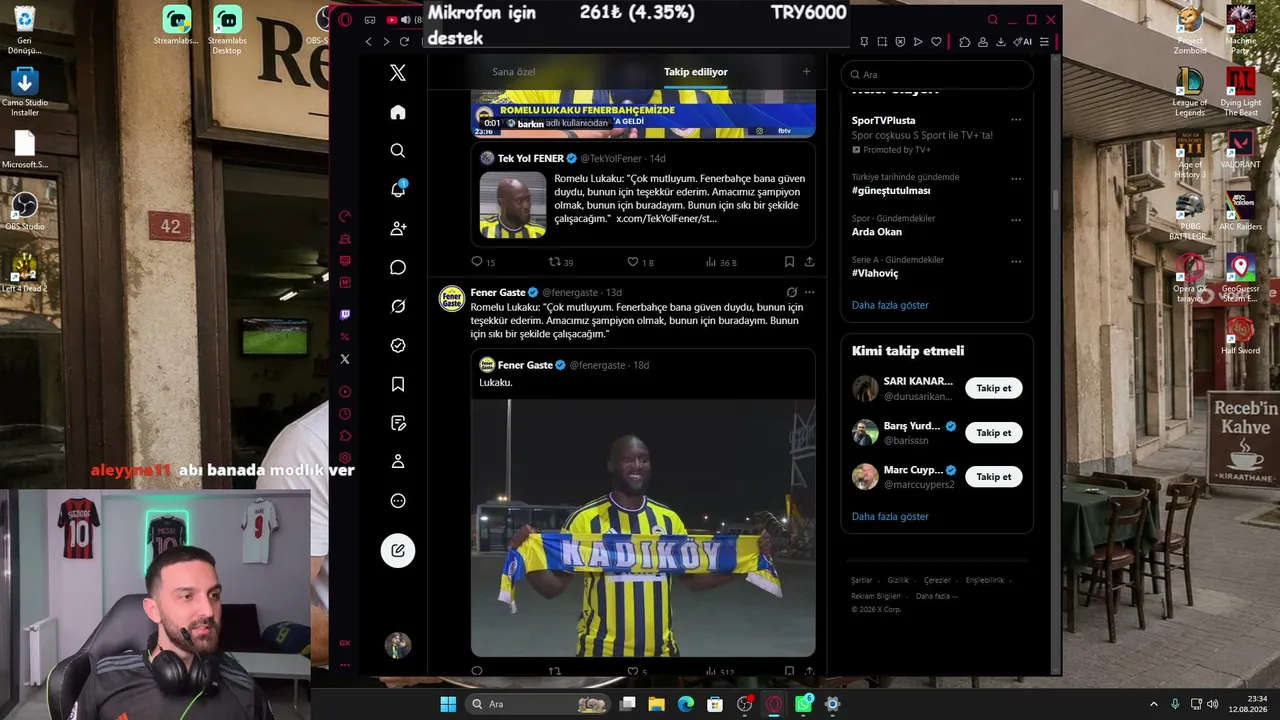The width and height of the screenshot is (1280, 720).
Task: Open X chat messages icon
Action: click(398, 268)
